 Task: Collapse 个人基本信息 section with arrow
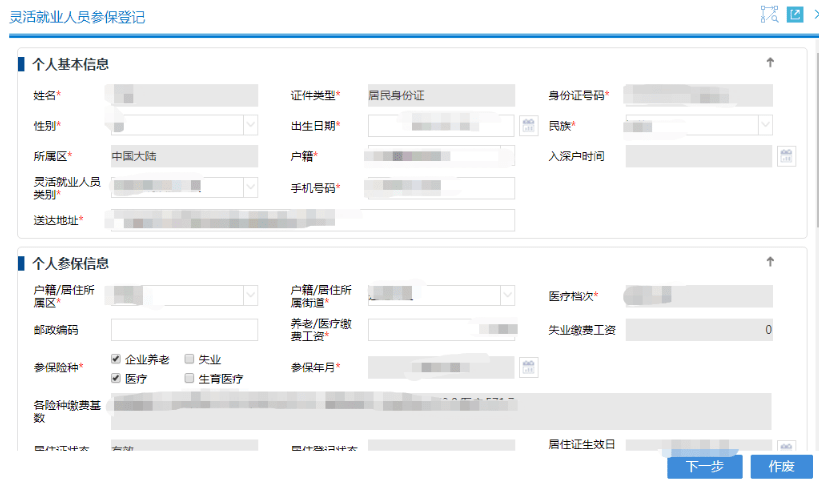[770, 63]
